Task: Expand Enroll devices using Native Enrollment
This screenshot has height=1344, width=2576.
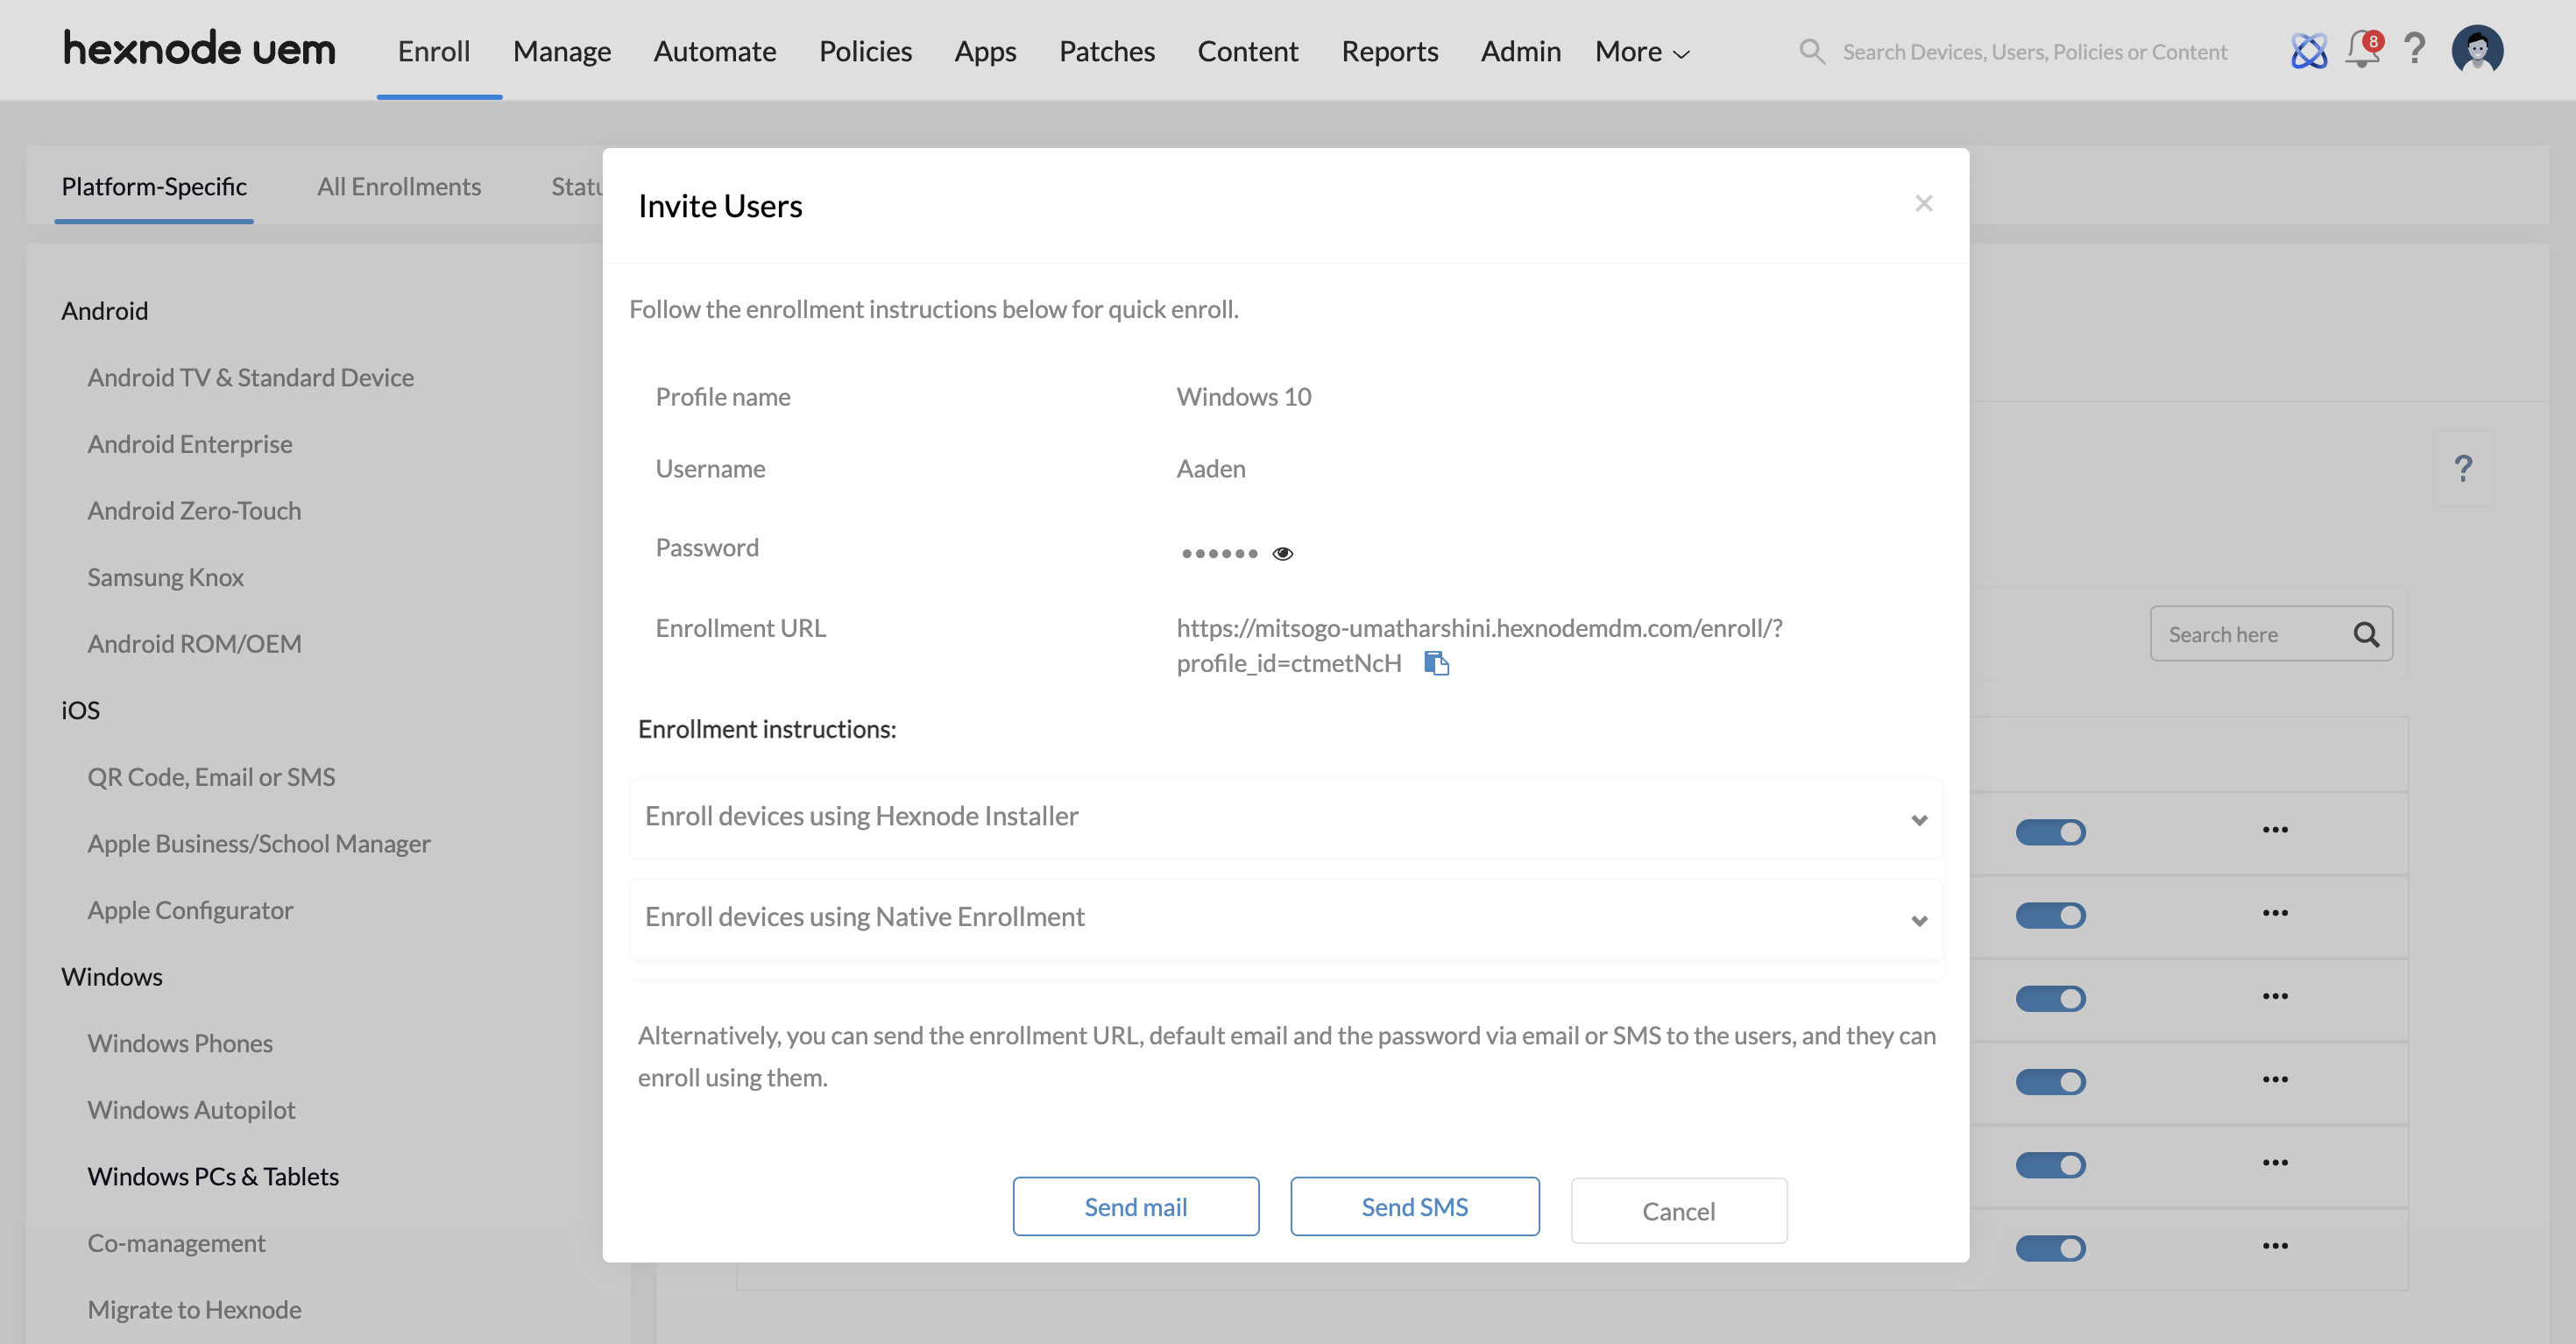Action: point(1285,918)
